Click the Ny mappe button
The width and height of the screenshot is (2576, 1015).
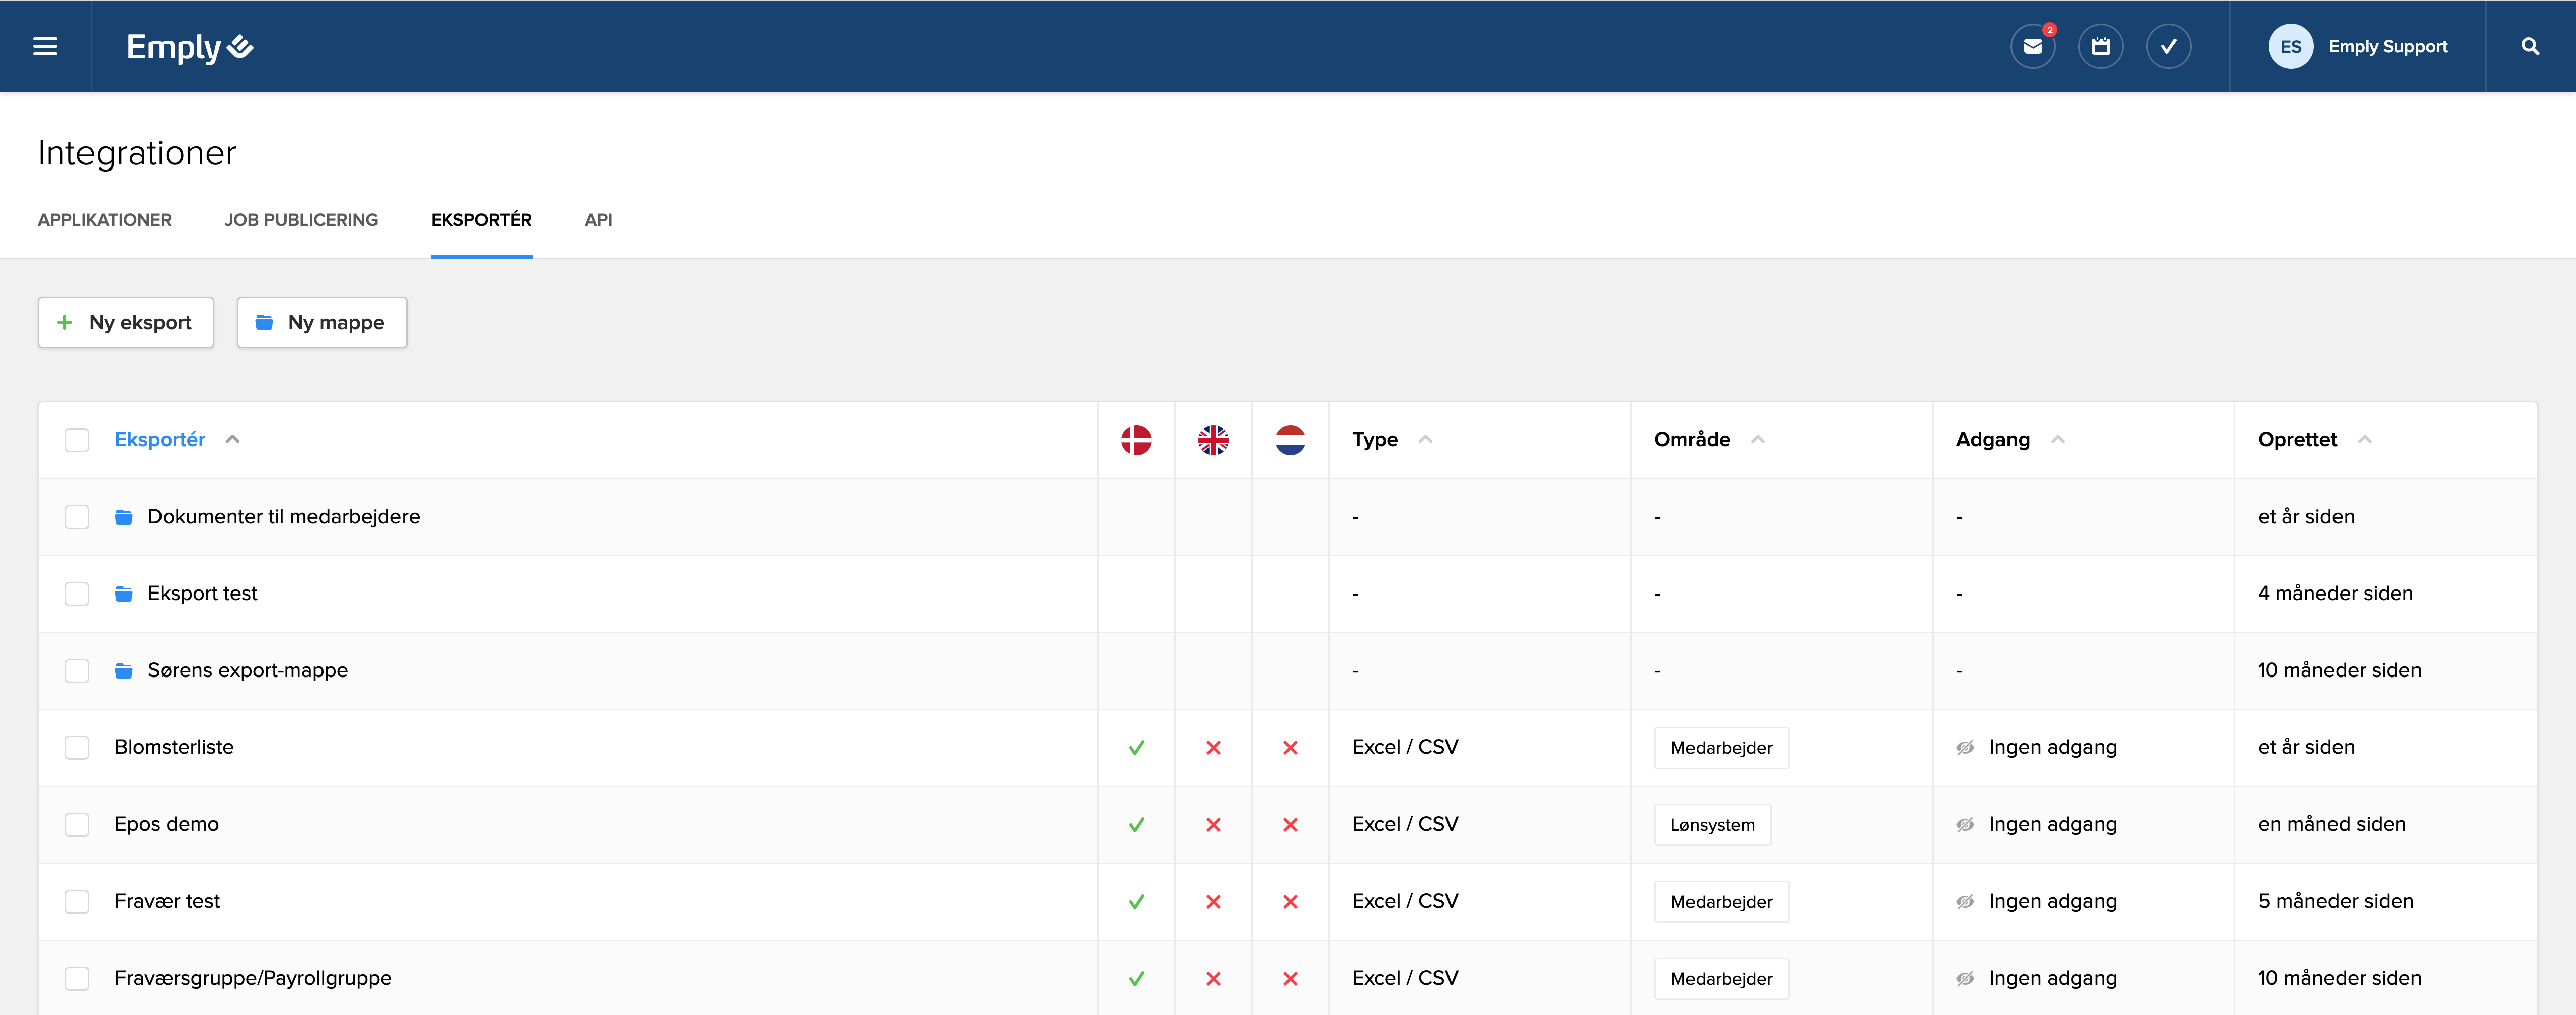(x=322, y=323)
